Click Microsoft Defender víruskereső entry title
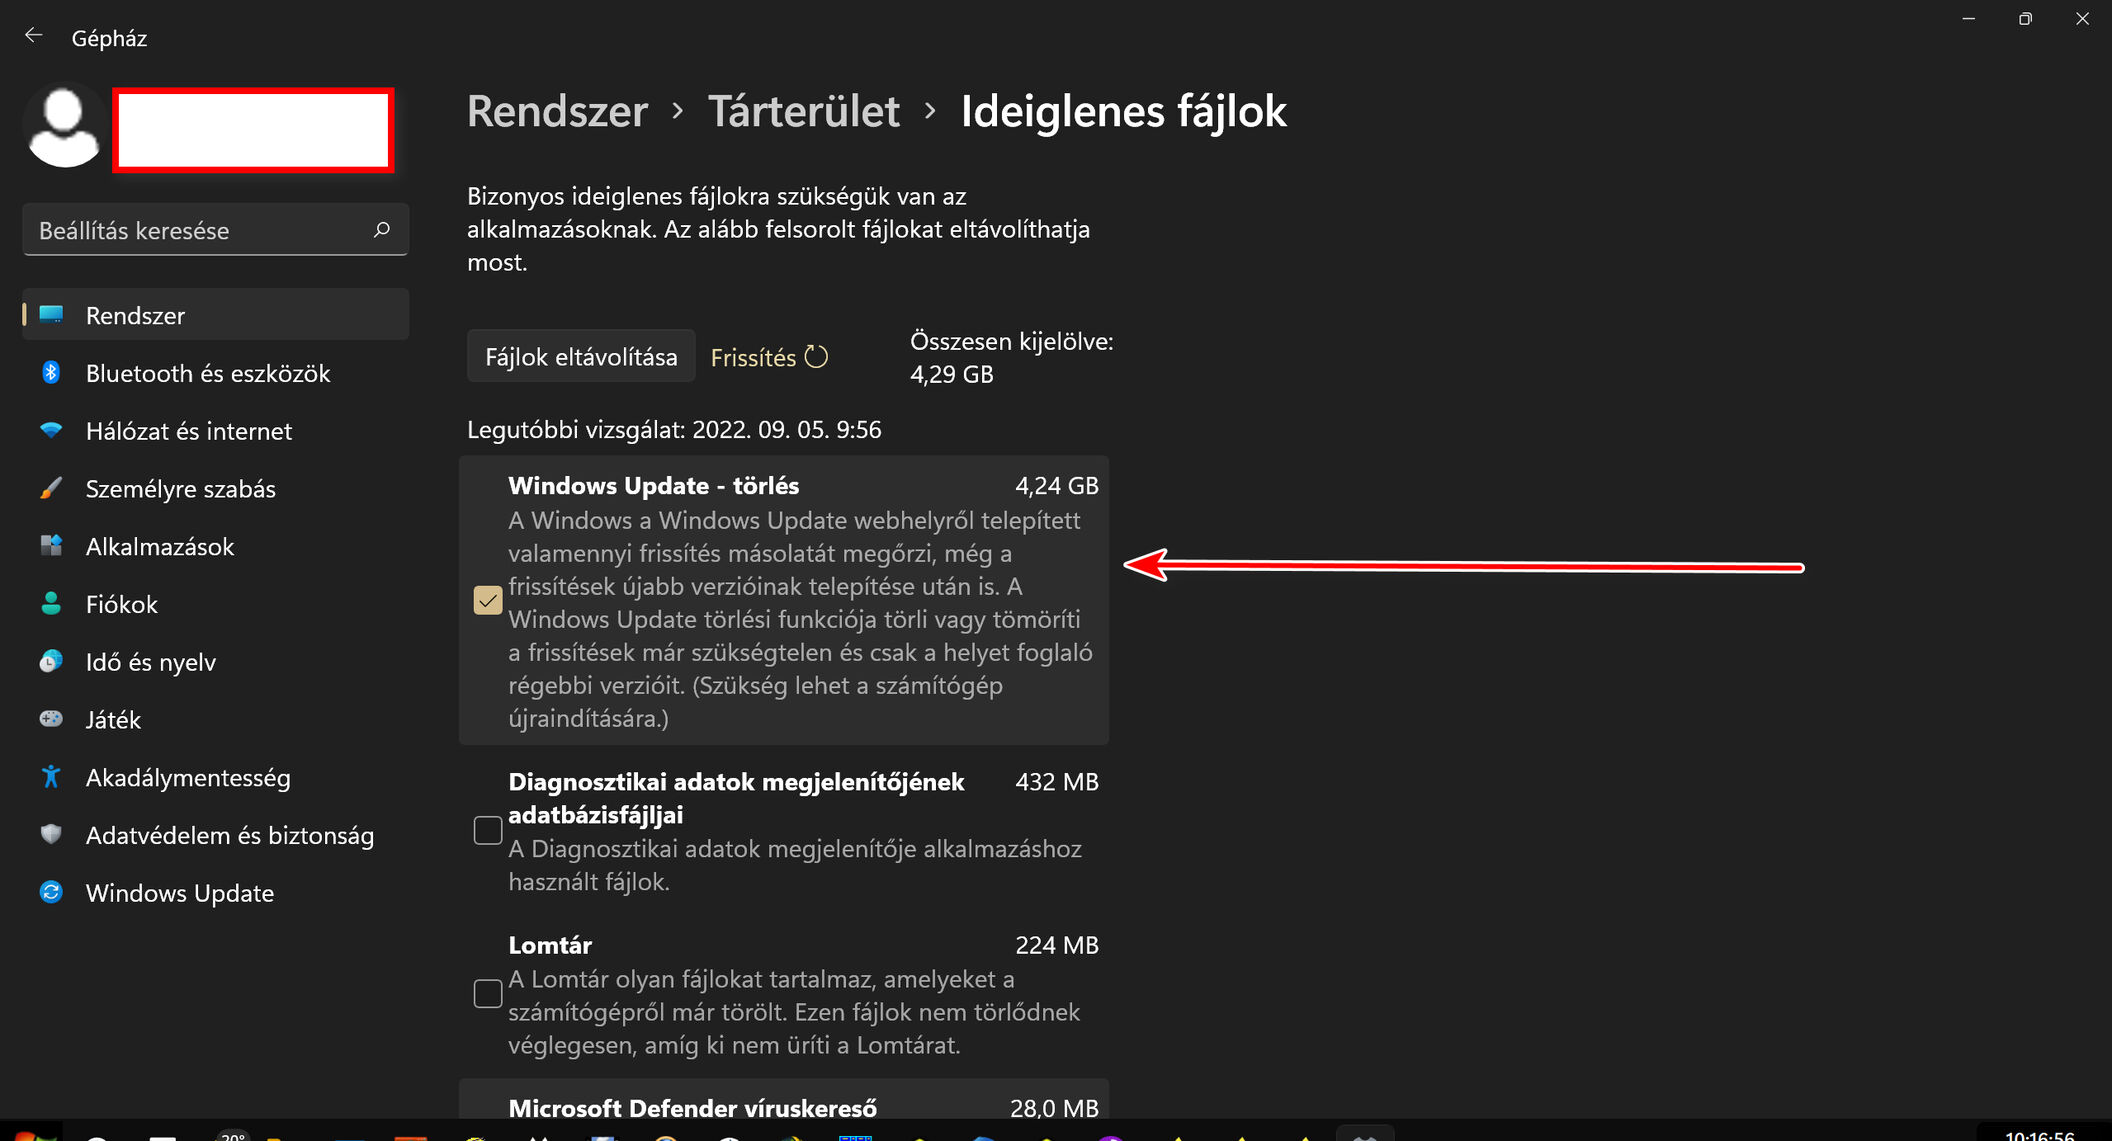This screenshot has width=2112, height=1141. click(x=692, y=1108)
